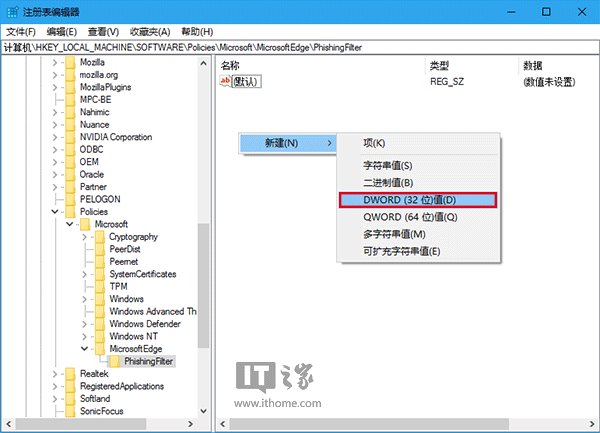Expand the Windows NT tree node

click(x=85, y=336)
